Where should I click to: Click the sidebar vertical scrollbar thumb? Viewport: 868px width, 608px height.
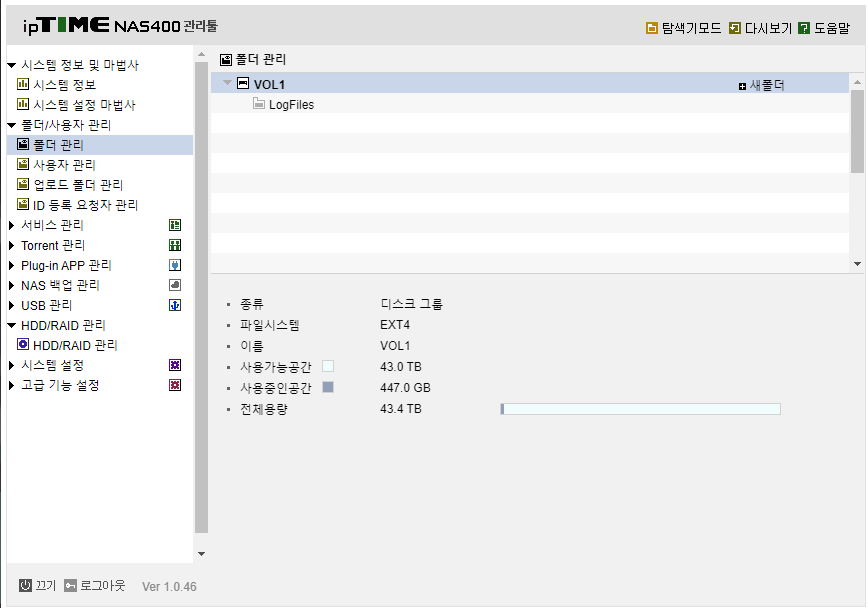[202, 297]
